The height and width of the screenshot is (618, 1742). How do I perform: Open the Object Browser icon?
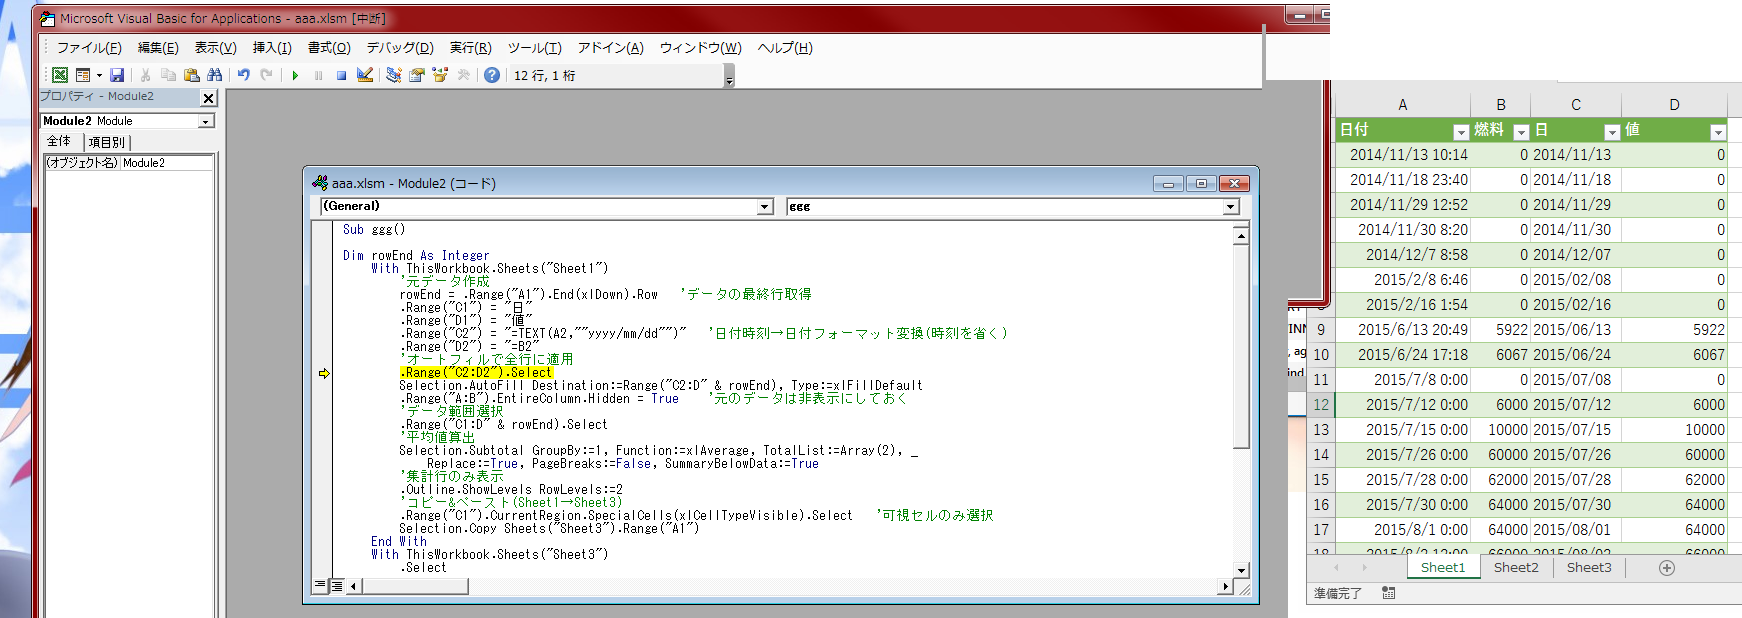tap(440, 75)
